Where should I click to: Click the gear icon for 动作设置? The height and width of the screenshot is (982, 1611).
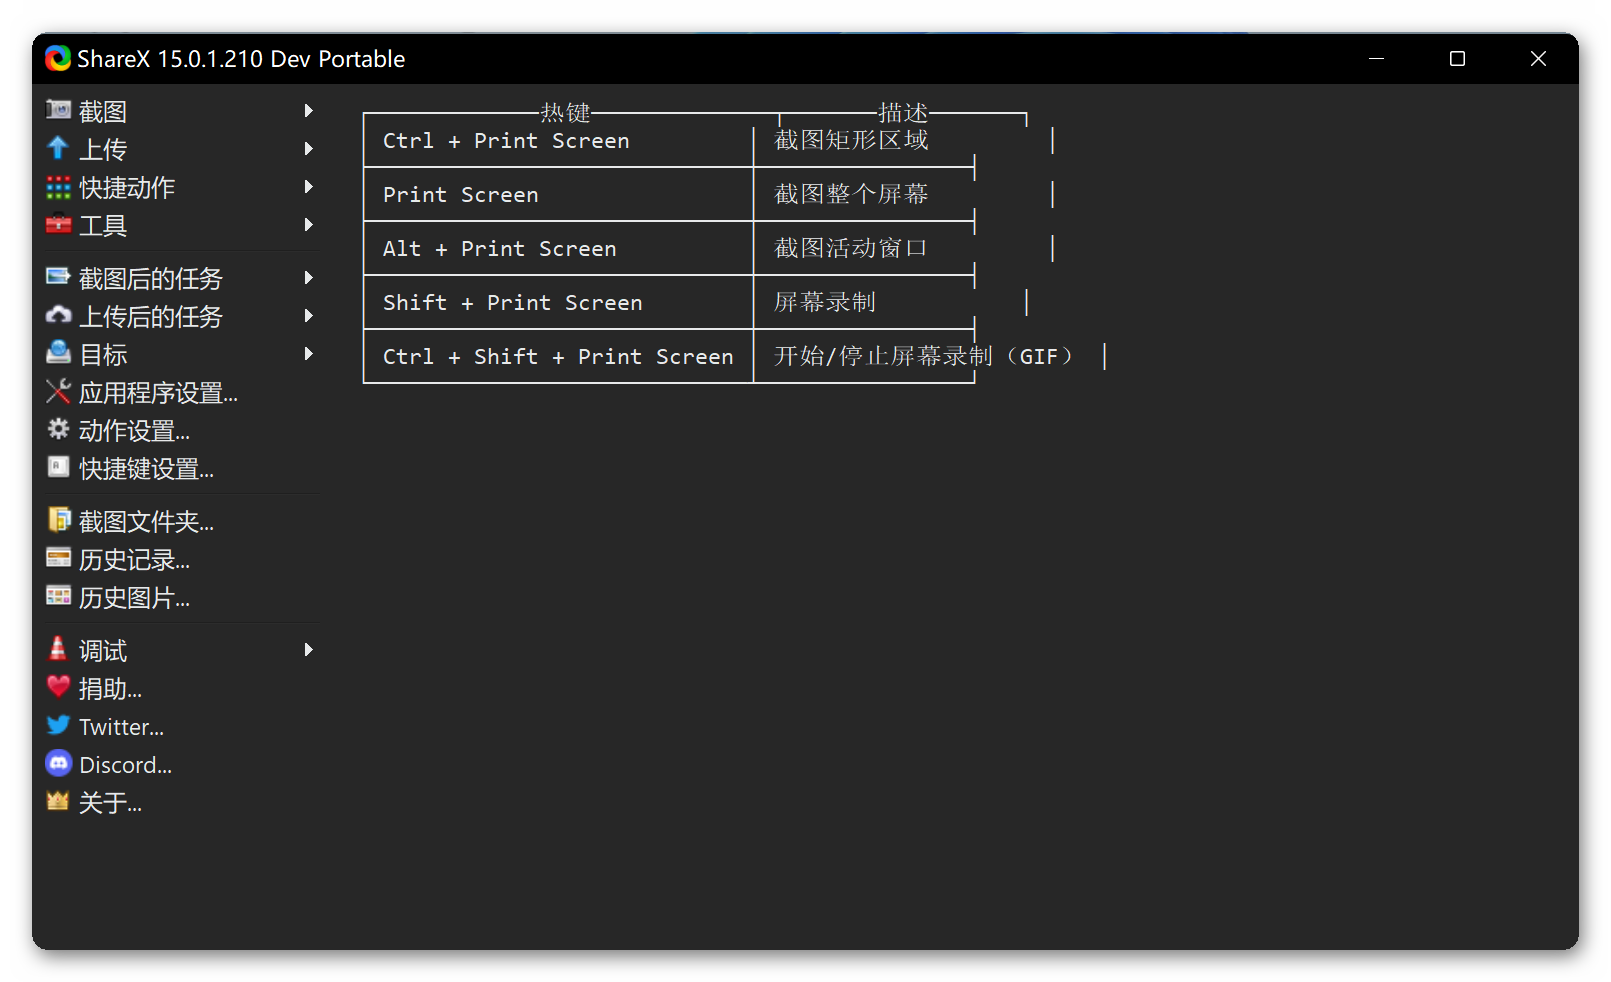pos(59,429)
